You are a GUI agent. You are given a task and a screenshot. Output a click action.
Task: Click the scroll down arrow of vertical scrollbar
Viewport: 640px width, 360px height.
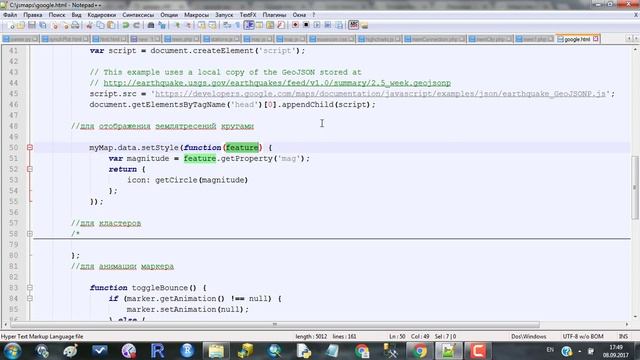(x=636, y=317)
